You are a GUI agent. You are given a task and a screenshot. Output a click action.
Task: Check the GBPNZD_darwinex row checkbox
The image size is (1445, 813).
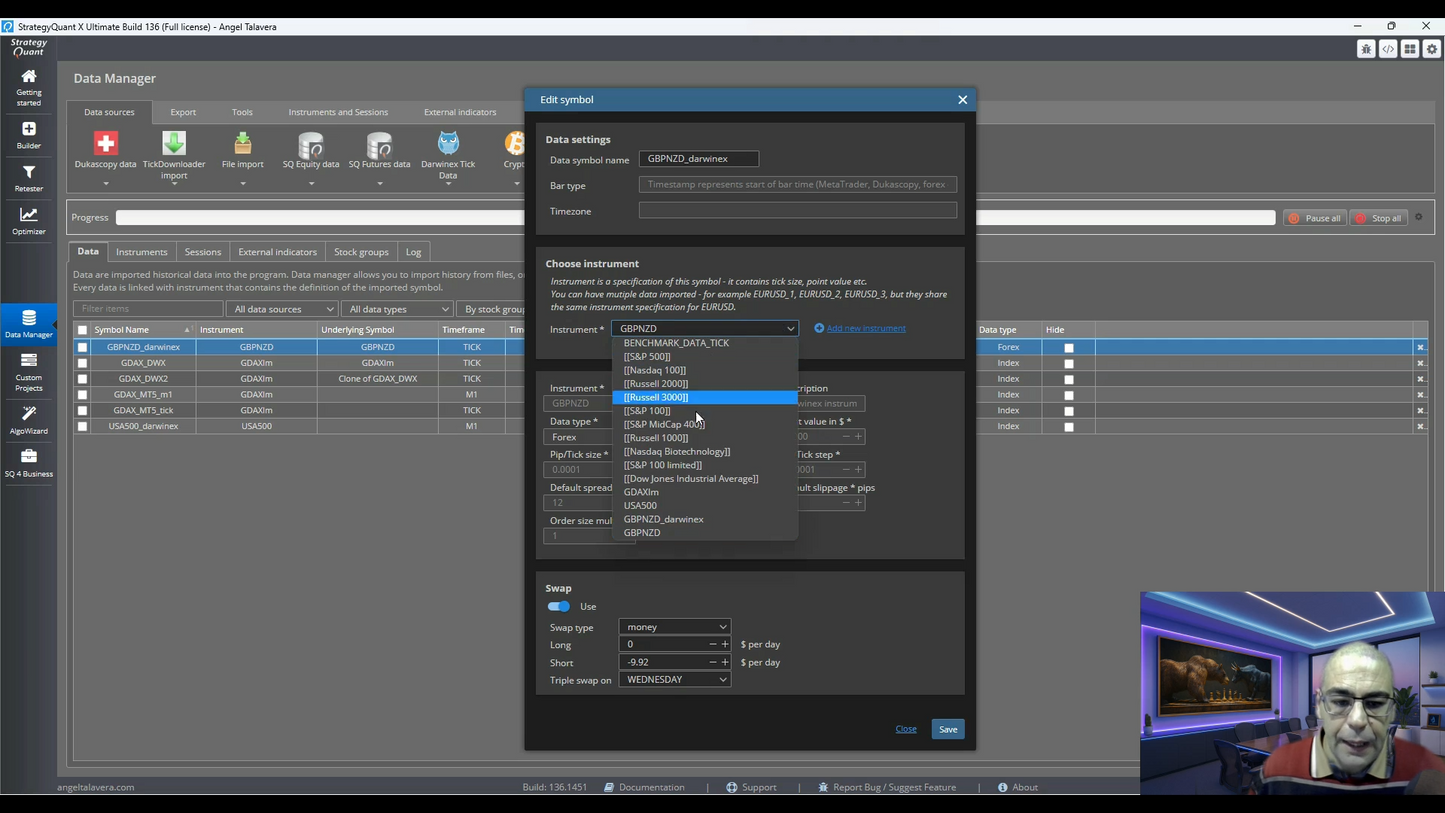[82, 348]
